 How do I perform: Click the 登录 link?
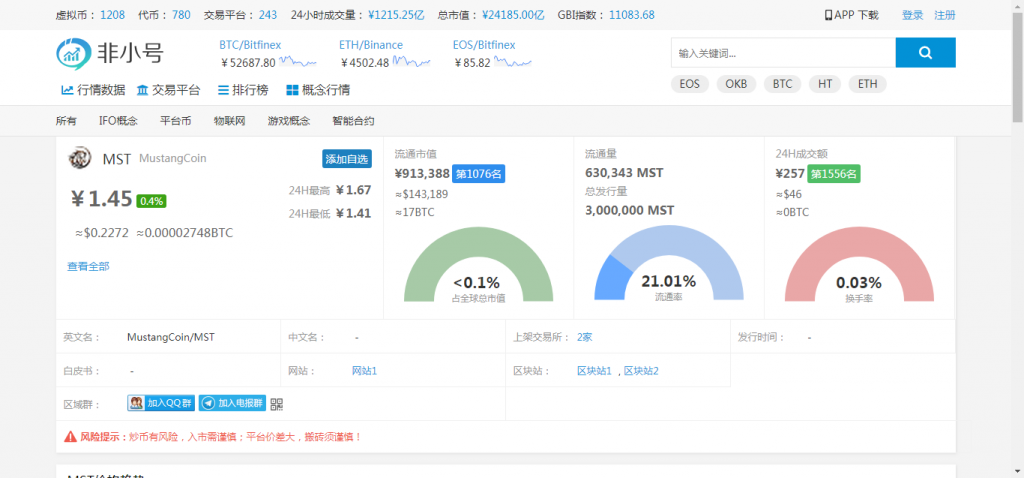(912, 15)
